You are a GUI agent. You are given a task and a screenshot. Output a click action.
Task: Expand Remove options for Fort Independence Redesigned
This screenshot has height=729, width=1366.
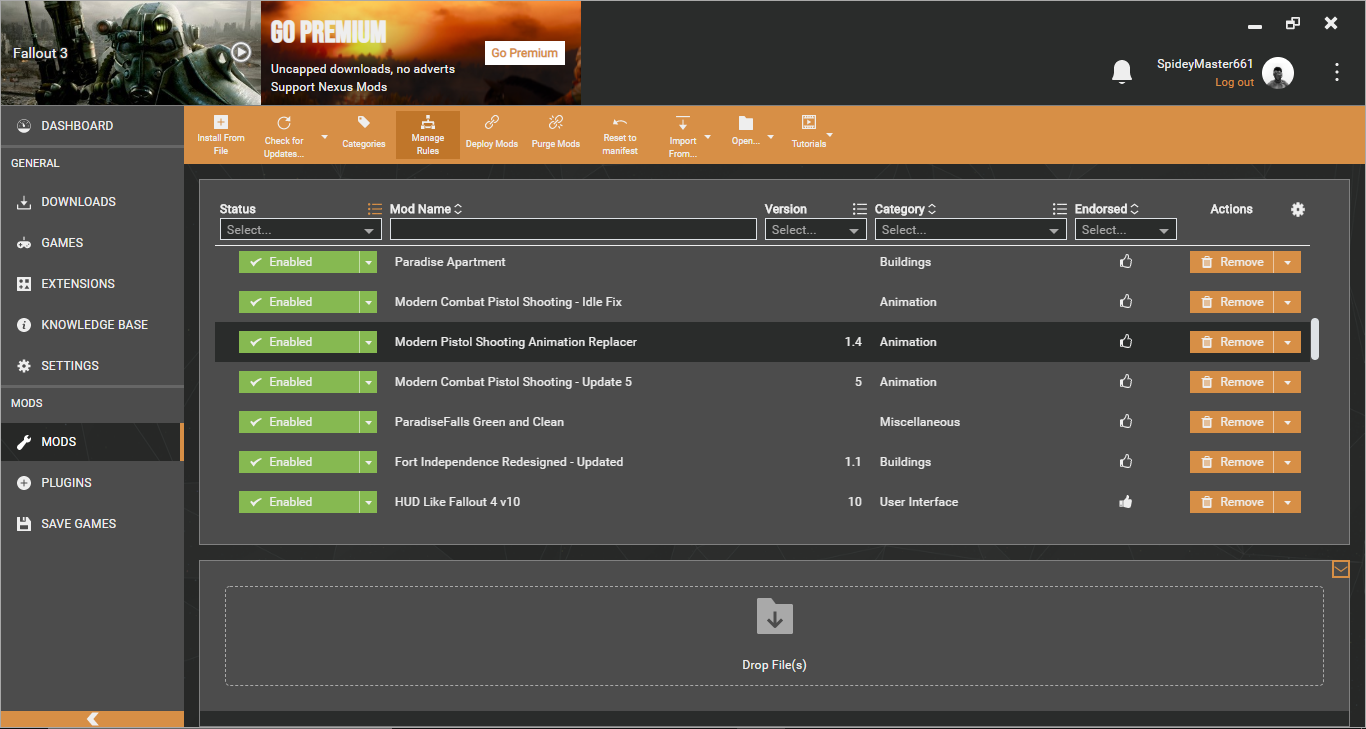(1288, 462)
